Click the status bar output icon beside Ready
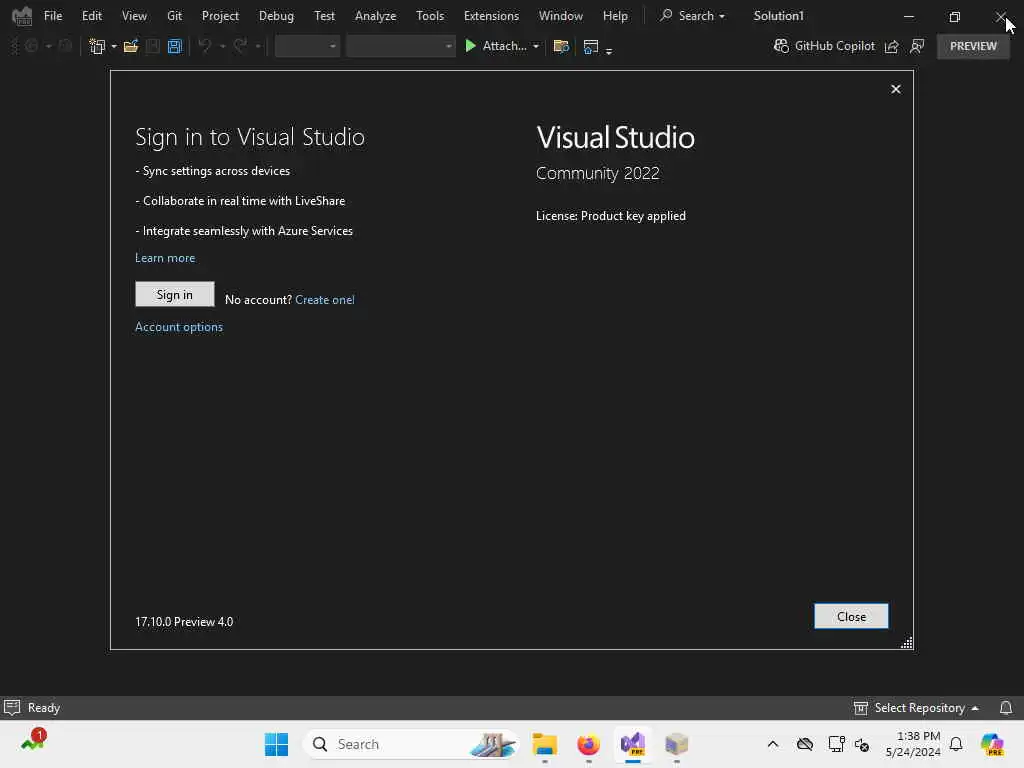1024x768 pixels. point(12,707)
